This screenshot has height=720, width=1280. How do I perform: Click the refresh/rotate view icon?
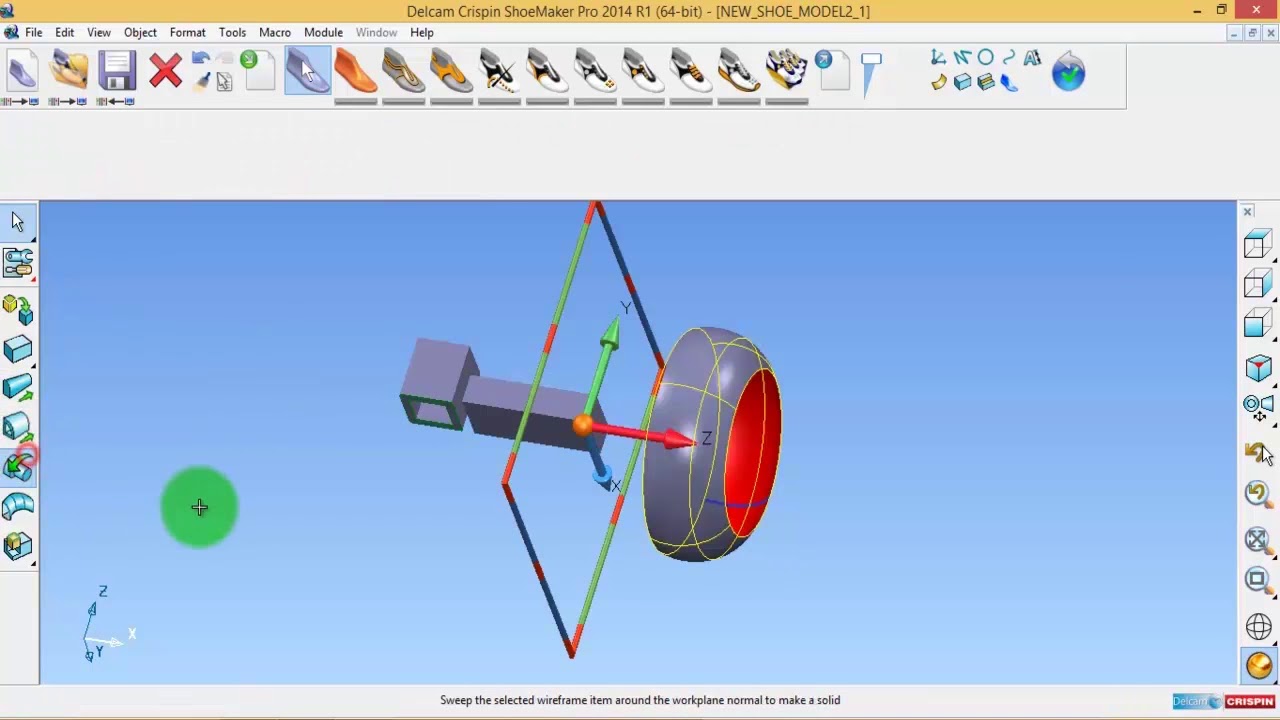[1258, 493]
